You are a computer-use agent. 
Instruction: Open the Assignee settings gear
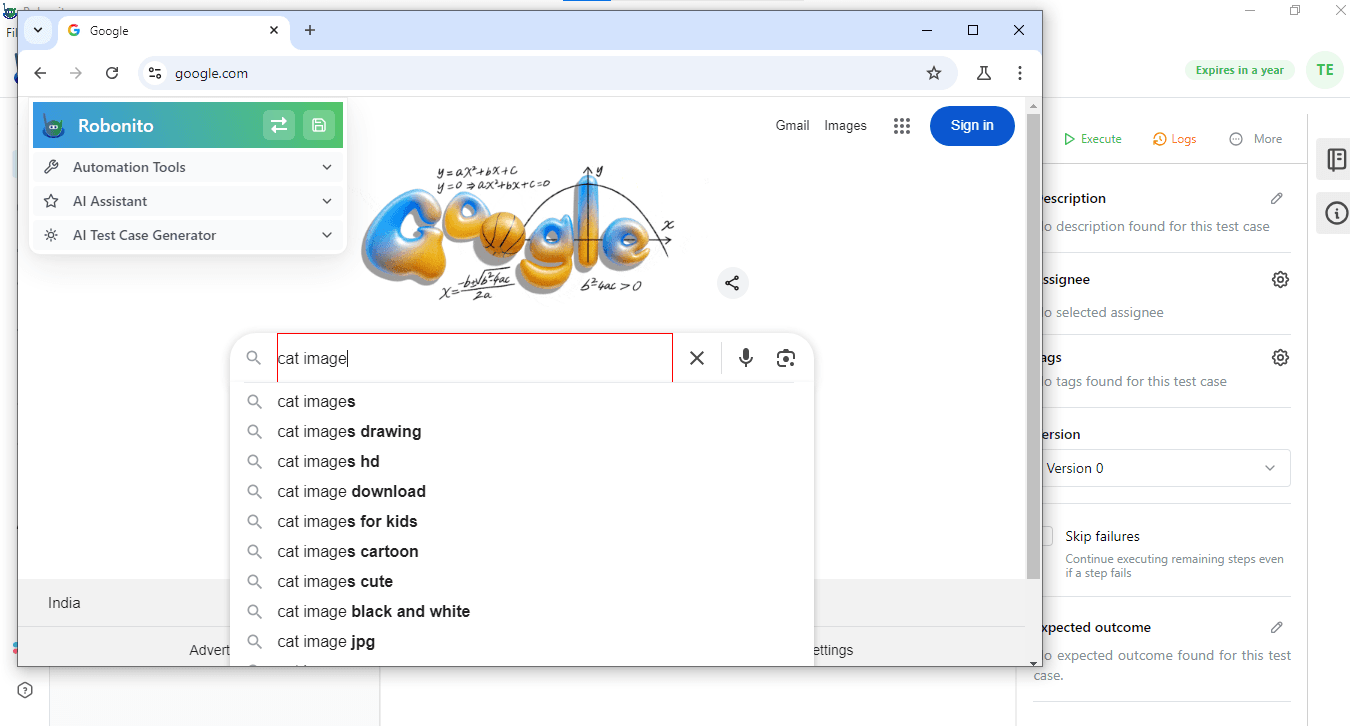pos(1280,280)
